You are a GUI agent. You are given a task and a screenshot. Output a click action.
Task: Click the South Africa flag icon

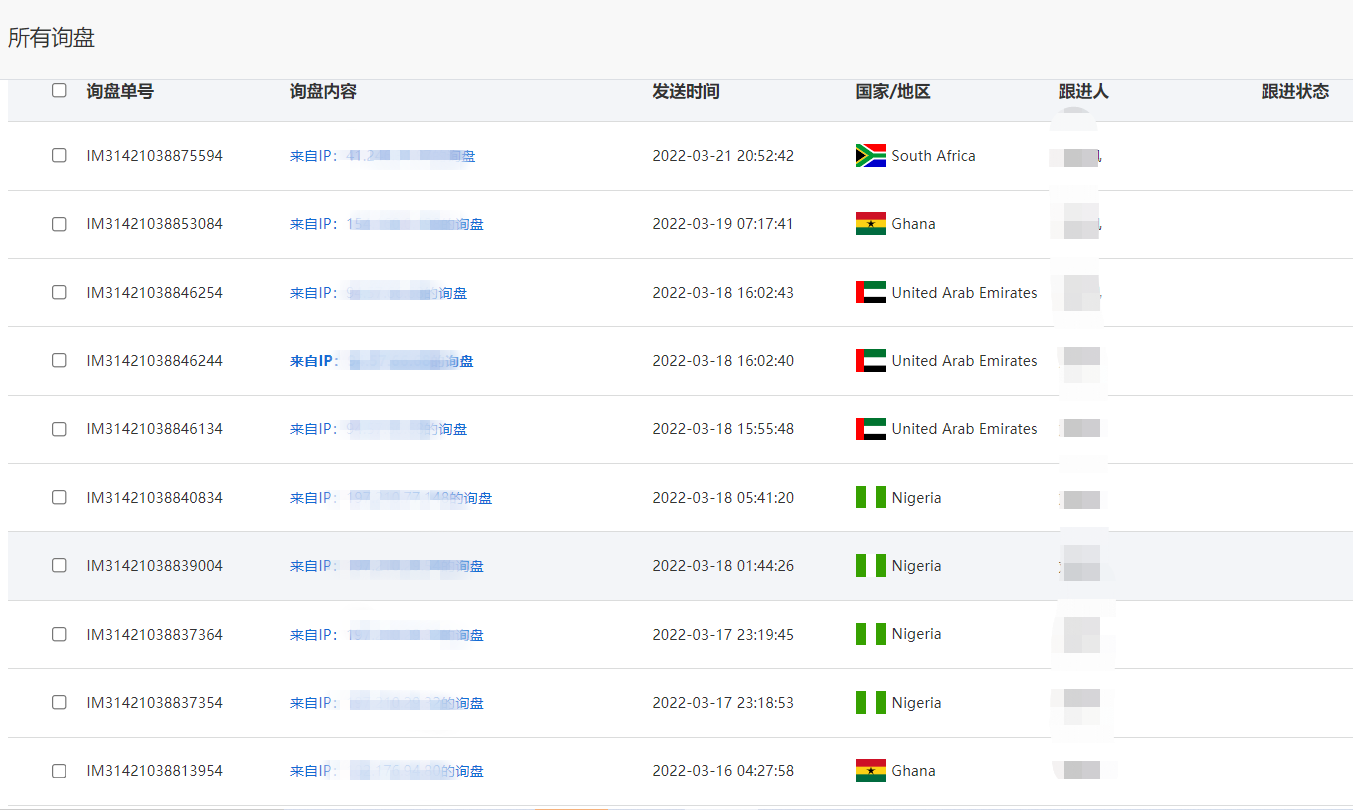pyautogui.click(x=870, y=156)
